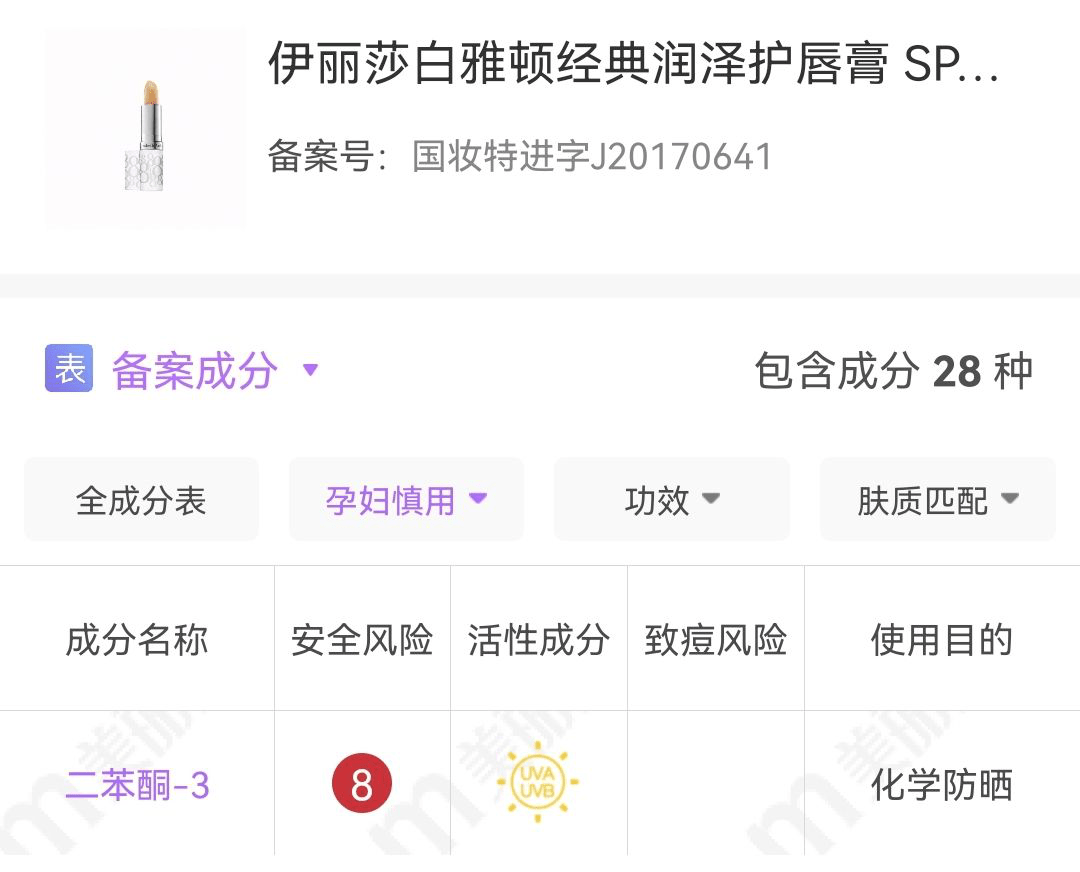Tap the UVA UVB sun icon
This screenshot has width=1080, height=872.
coord(538,783)
